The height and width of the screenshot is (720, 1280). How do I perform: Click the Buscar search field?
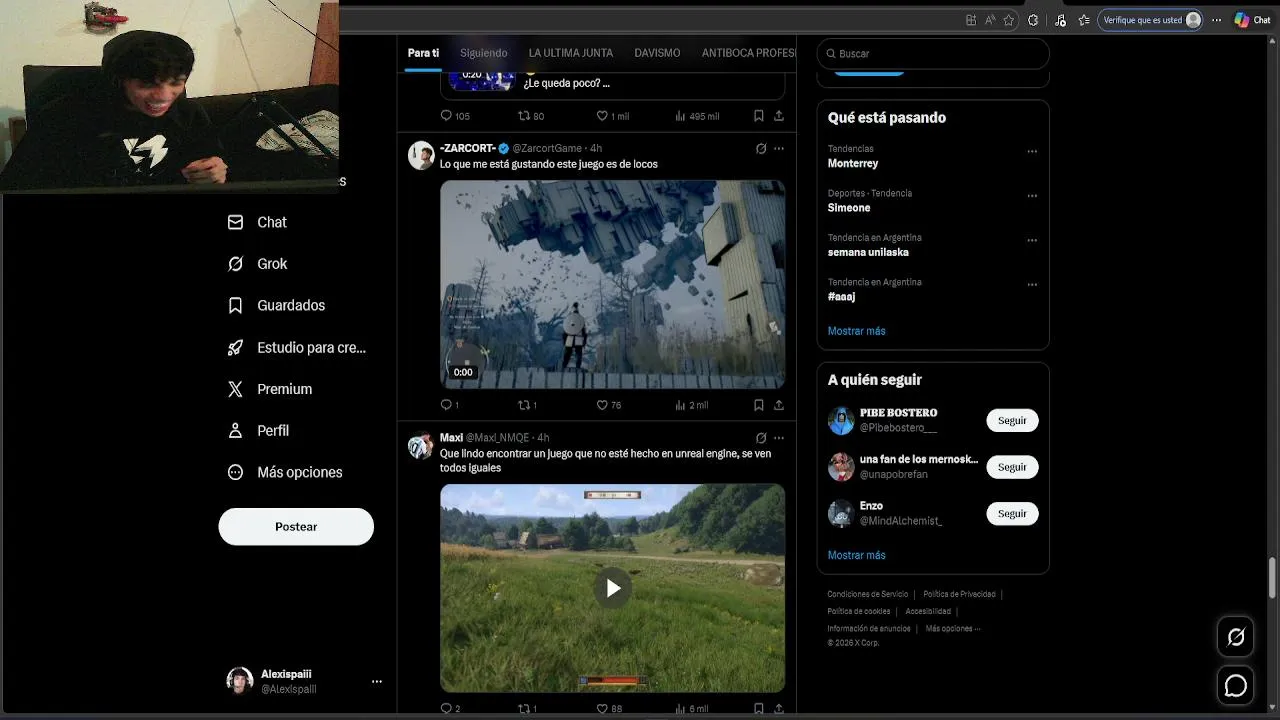[x=933, y=53]
